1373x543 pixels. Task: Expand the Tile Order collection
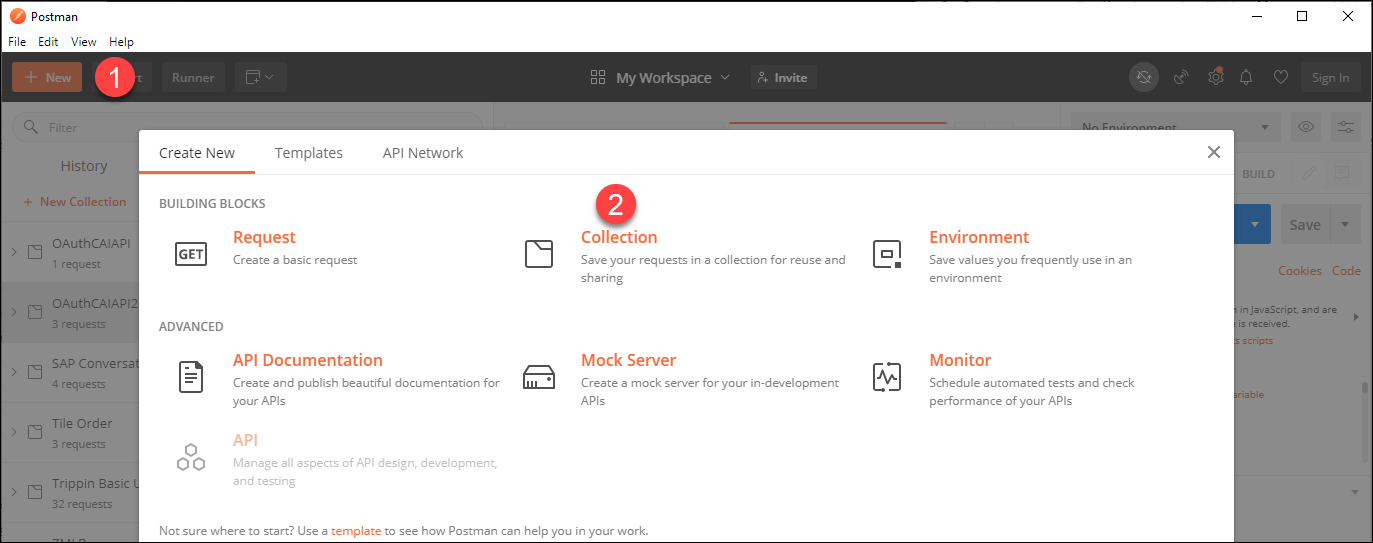(14, 432)
